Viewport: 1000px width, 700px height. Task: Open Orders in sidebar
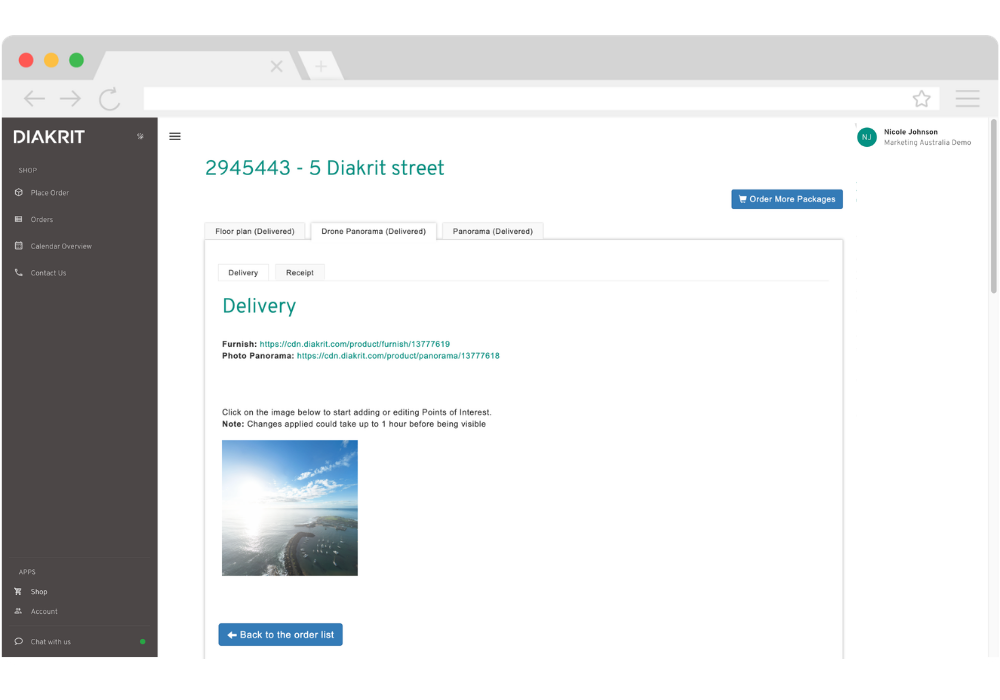click(41, 219)
